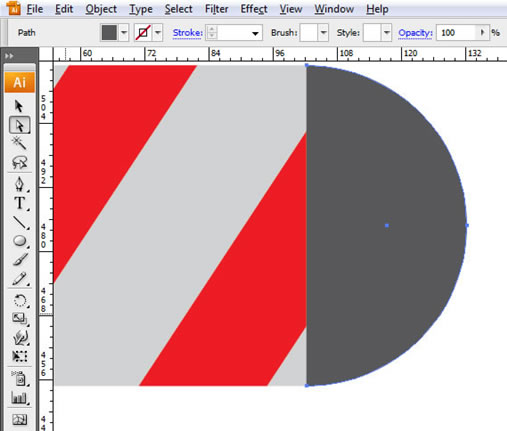Screen dimensions: 507x431
Task: Select the Type tool
Action: (x=19, y=203)
